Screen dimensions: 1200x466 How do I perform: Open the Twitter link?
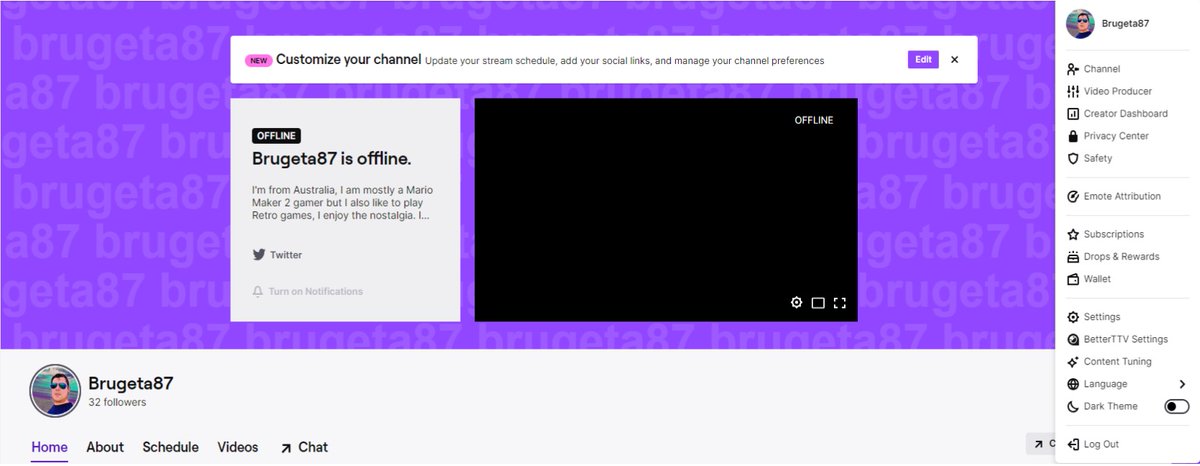(x=277, y=255)
